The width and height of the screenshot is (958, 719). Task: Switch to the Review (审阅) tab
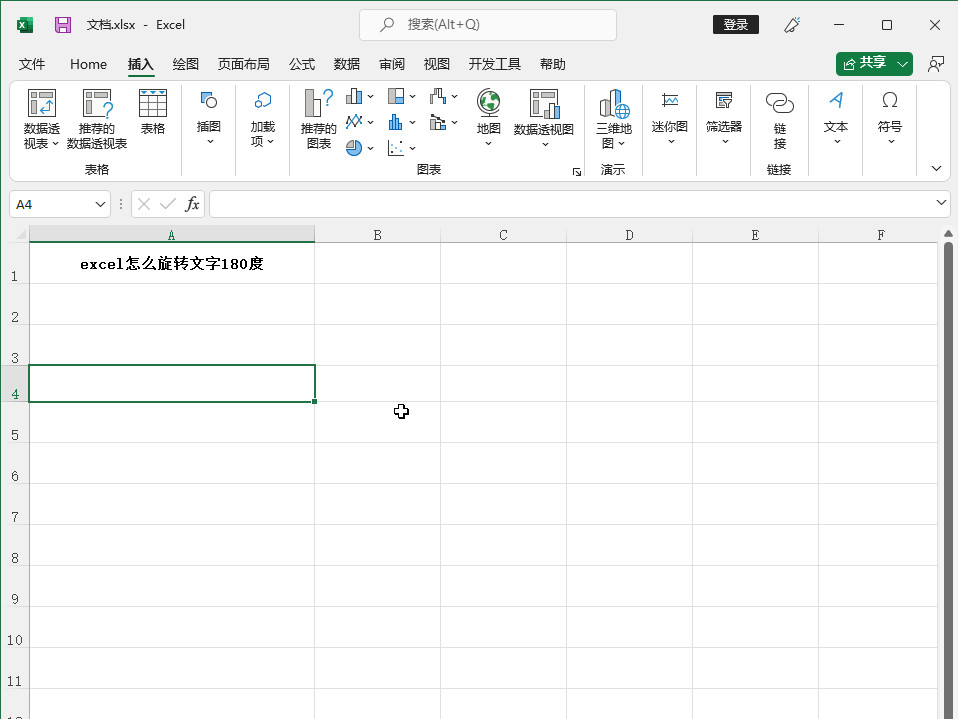click(392, 64)
